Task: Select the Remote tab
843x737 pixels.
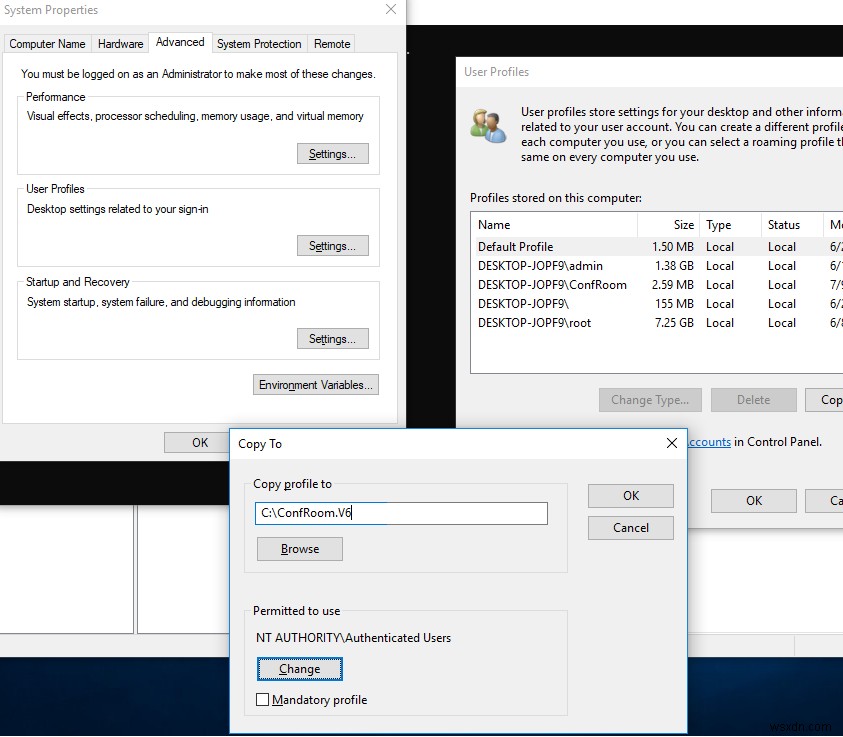Action: 331,43
